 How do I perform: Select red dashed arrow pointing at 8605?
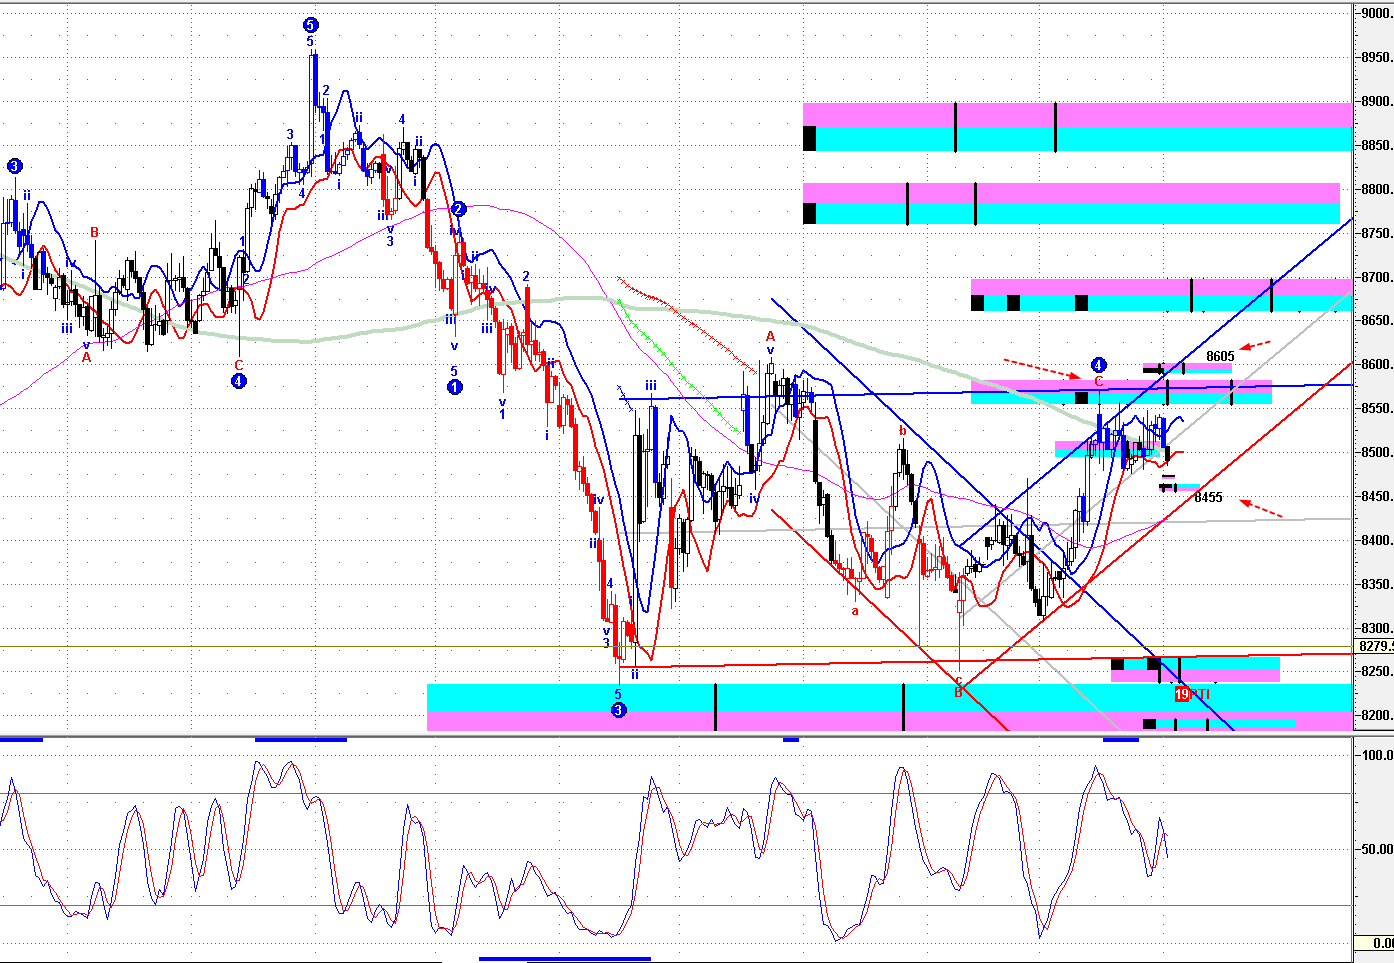pos(1255,346)
